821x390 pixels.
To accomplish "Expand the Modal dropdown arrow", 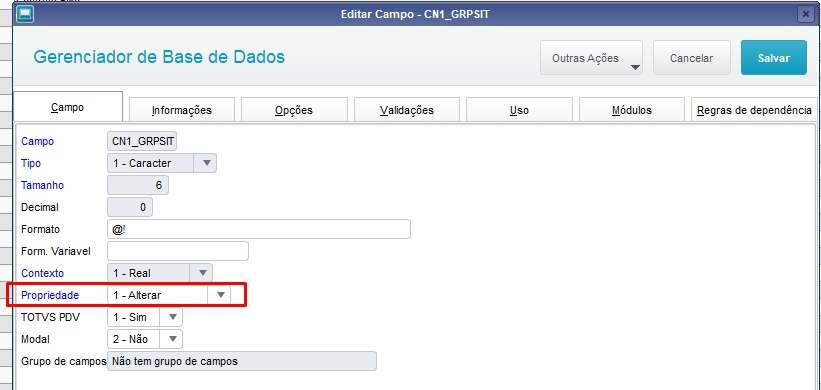I will 172,339.
